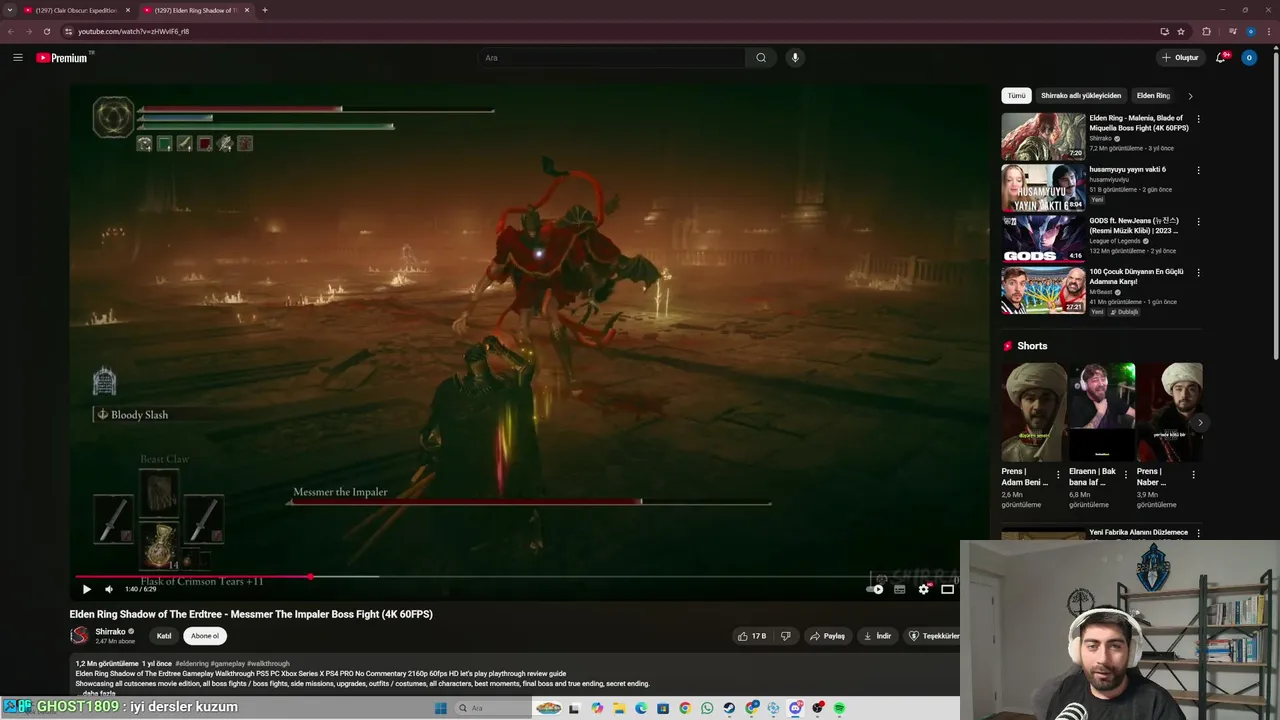The height and width of the screenshot is (720, 1280).
Task: Bookmark this page with the star icon
Action: (1181, 31)
